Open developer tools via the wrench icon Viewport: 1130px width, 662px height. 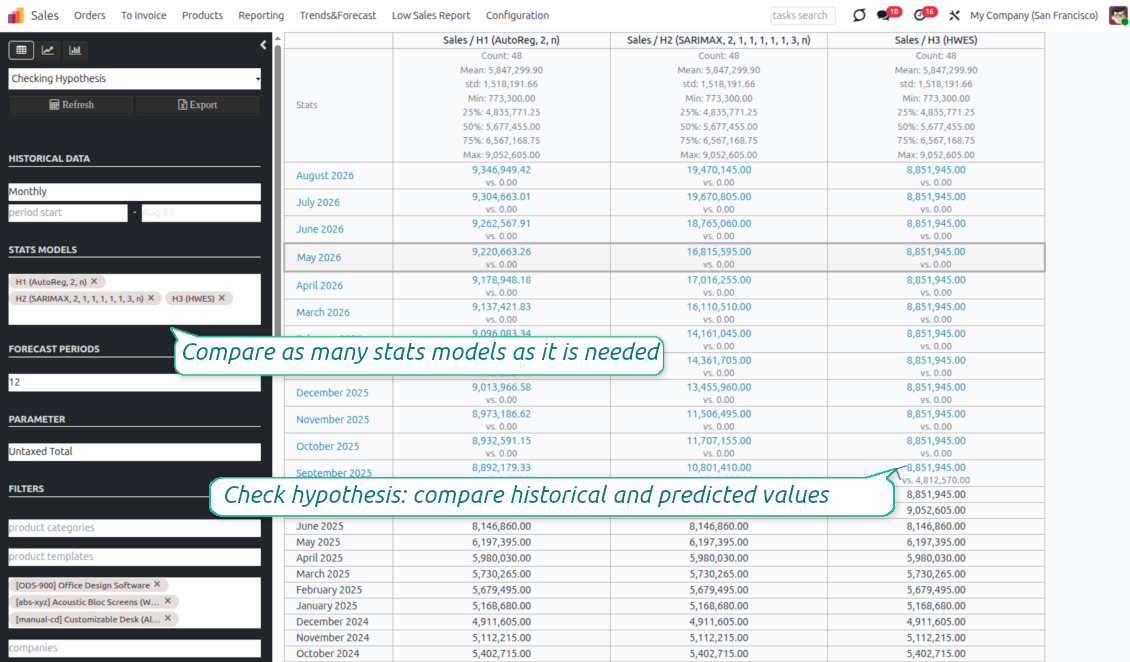click(953, 15)
